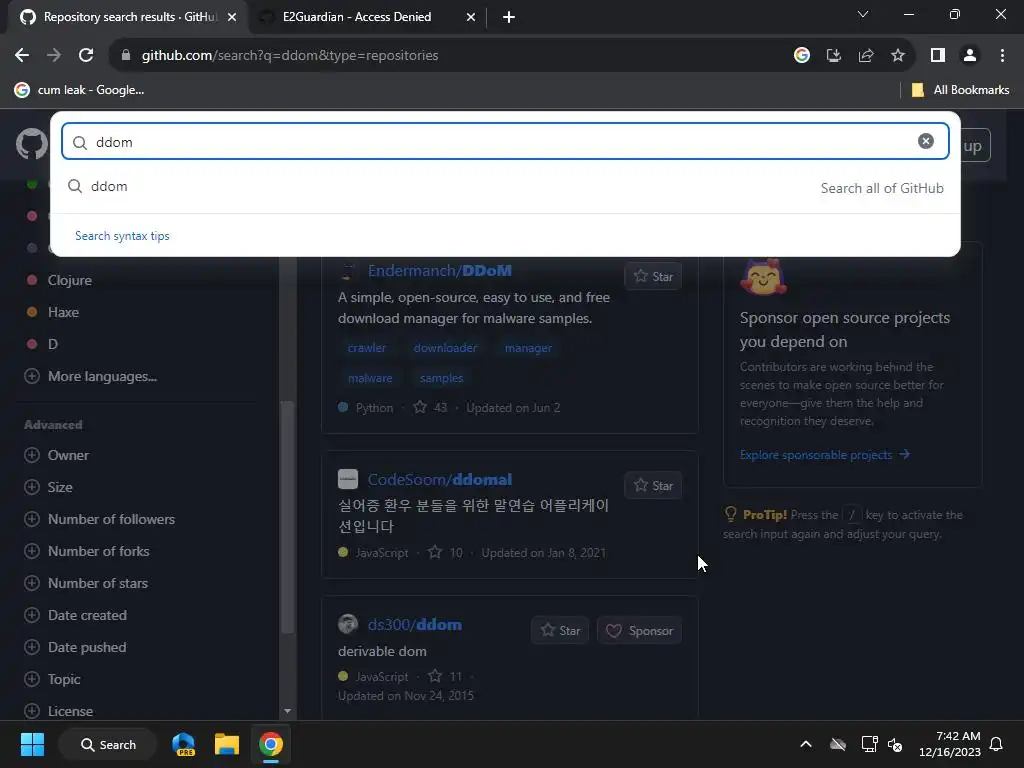Click the sidebar scroll down arrow
1024x768 pixels.
[x=287, y=711]
